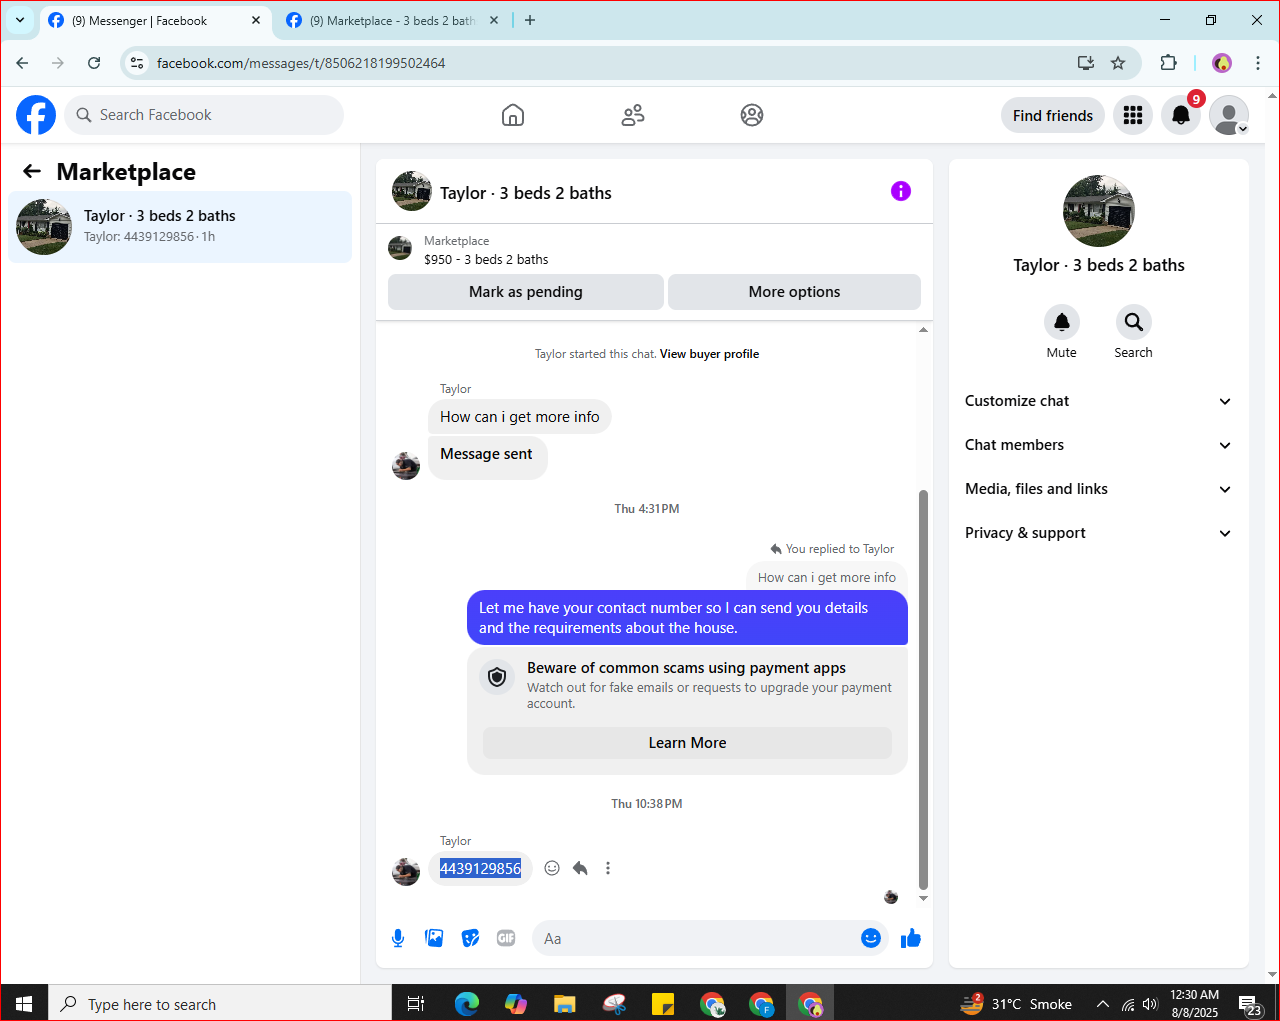Open browser extensions puzzle icon
The image size is (1280, 1021).
(1168, 63)
